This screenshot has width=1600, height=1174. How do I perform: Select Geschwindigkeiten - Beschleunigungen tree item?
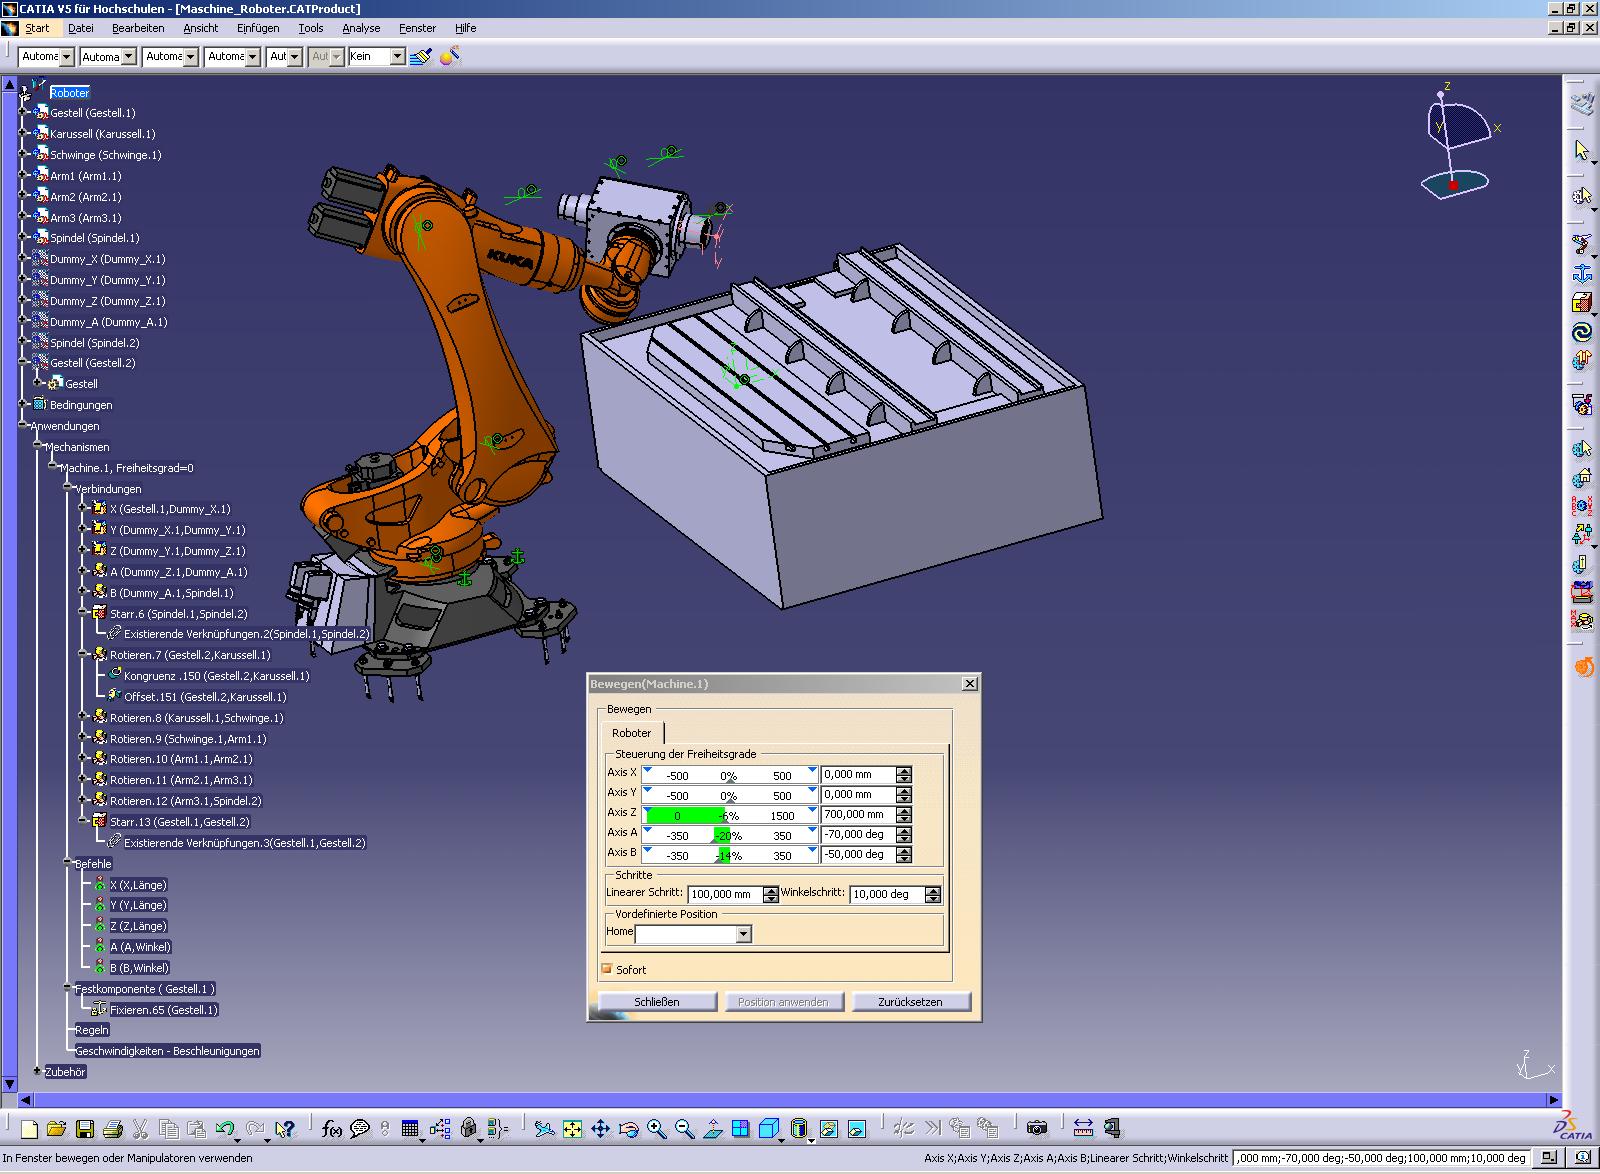tap(167, 1050)
